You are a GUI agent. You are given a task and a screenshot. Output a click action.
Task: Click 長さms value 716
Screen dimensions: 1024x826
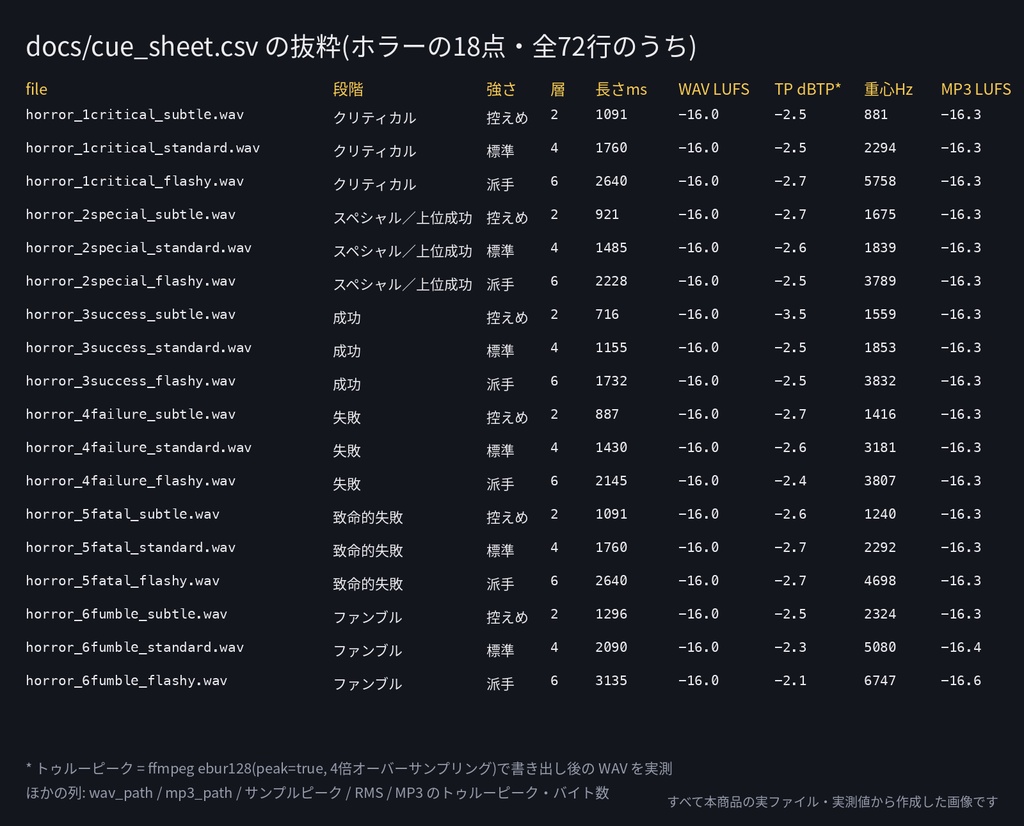607,314
